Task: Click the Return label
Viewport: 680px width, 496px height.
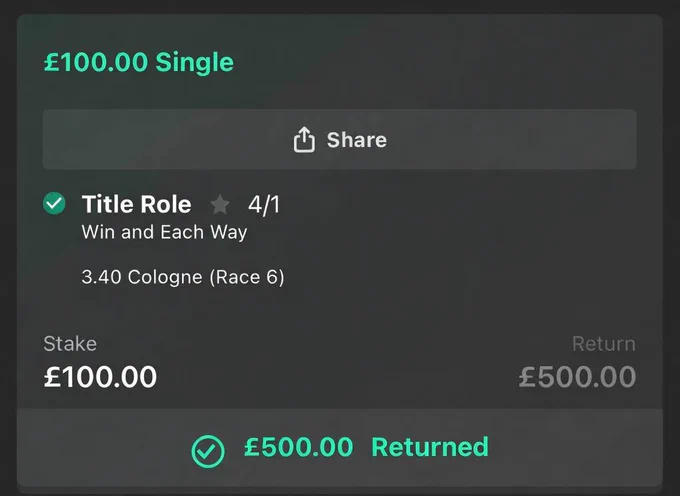Action: (x=604, y=344)
